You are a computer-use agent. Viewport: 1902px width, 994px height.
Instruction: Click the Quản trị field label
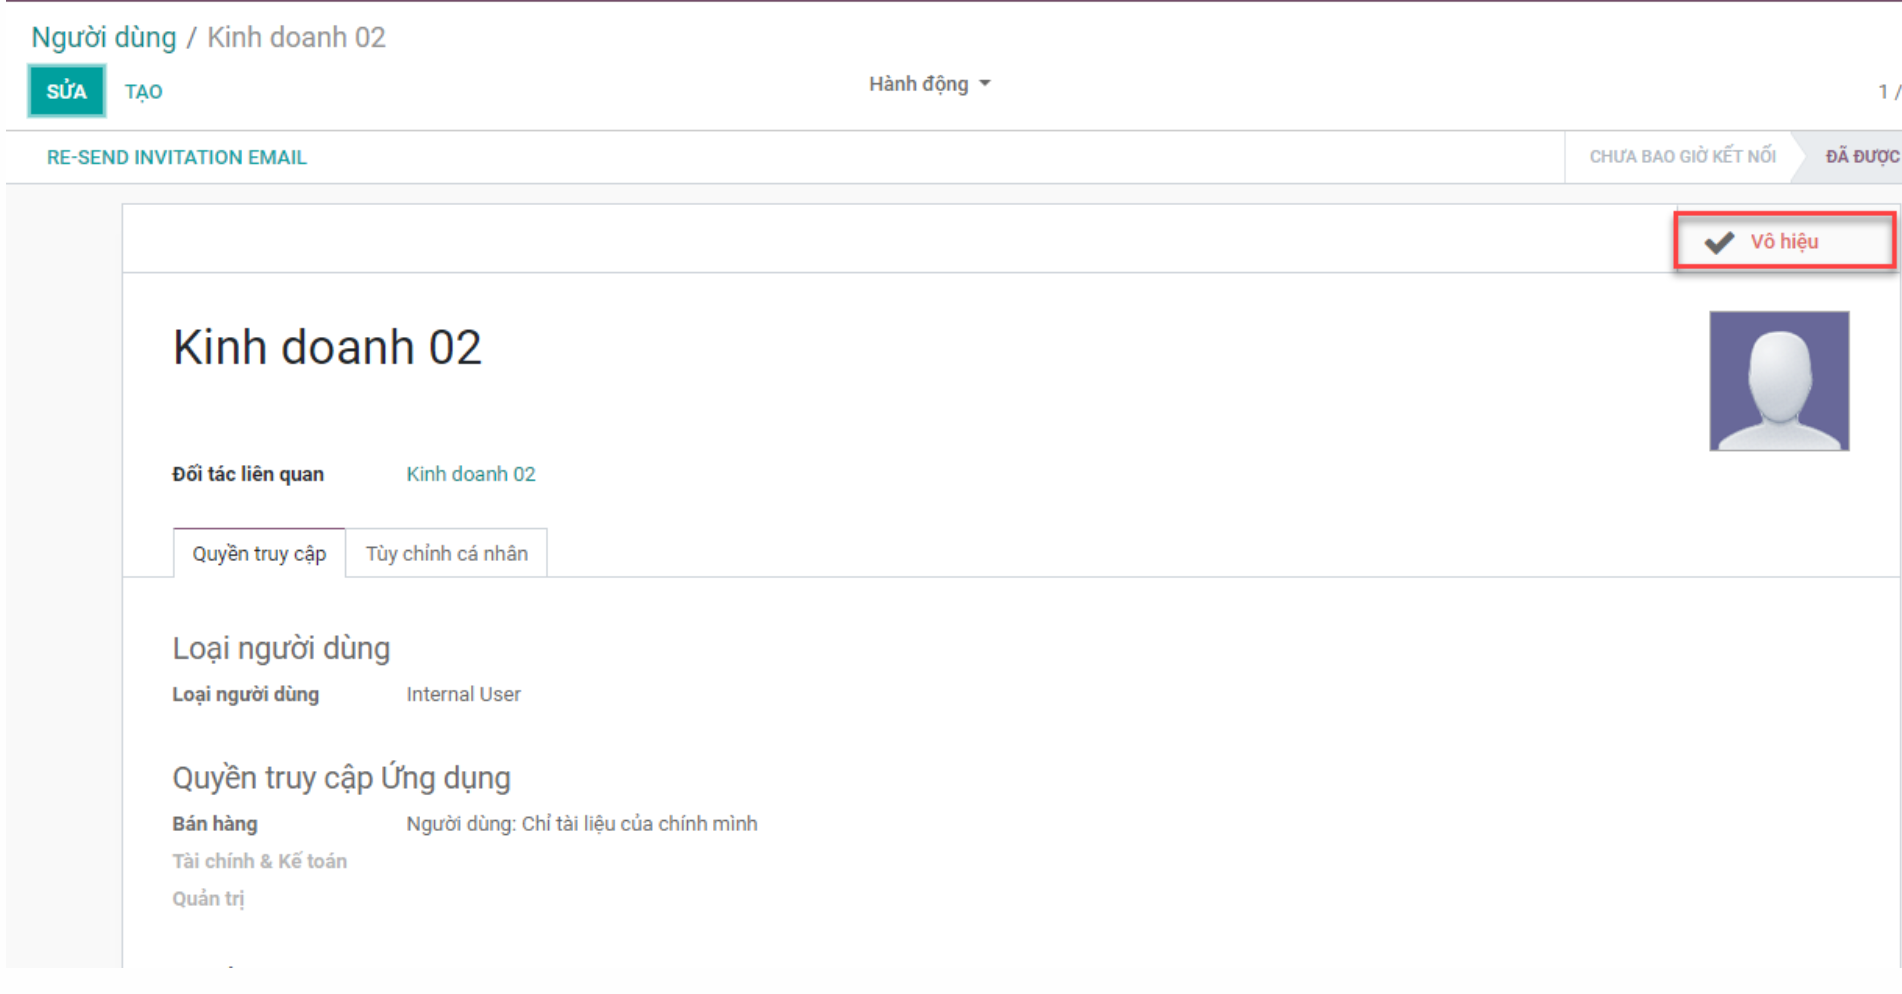208,898
